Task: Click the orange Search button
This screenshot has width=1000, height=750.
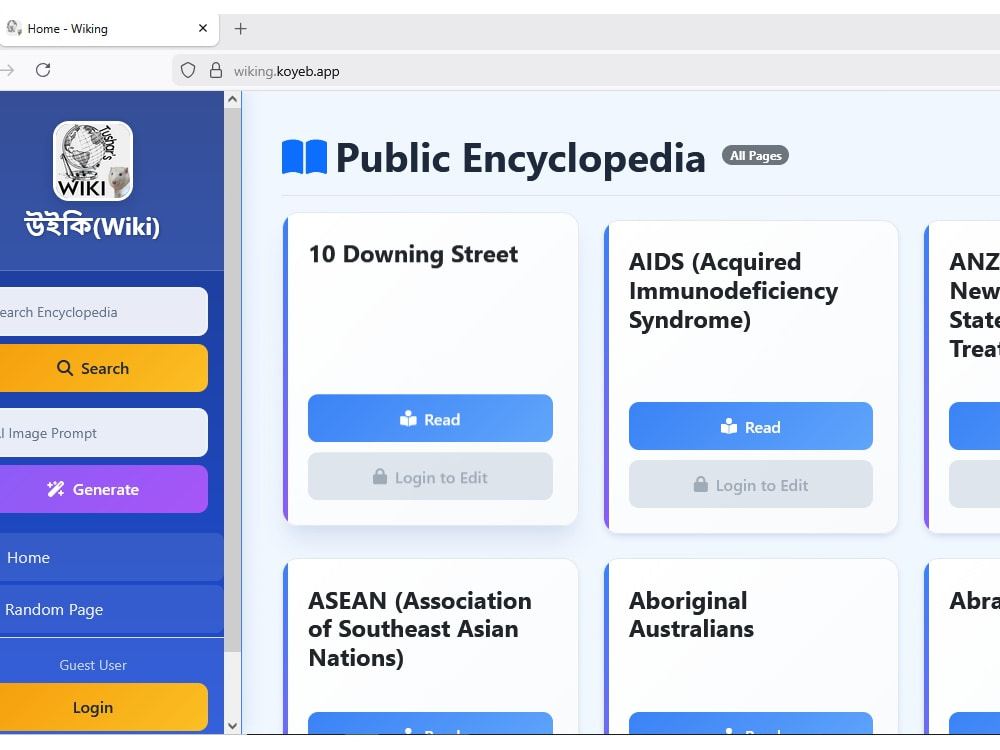Action: click(x=103, y=369)
